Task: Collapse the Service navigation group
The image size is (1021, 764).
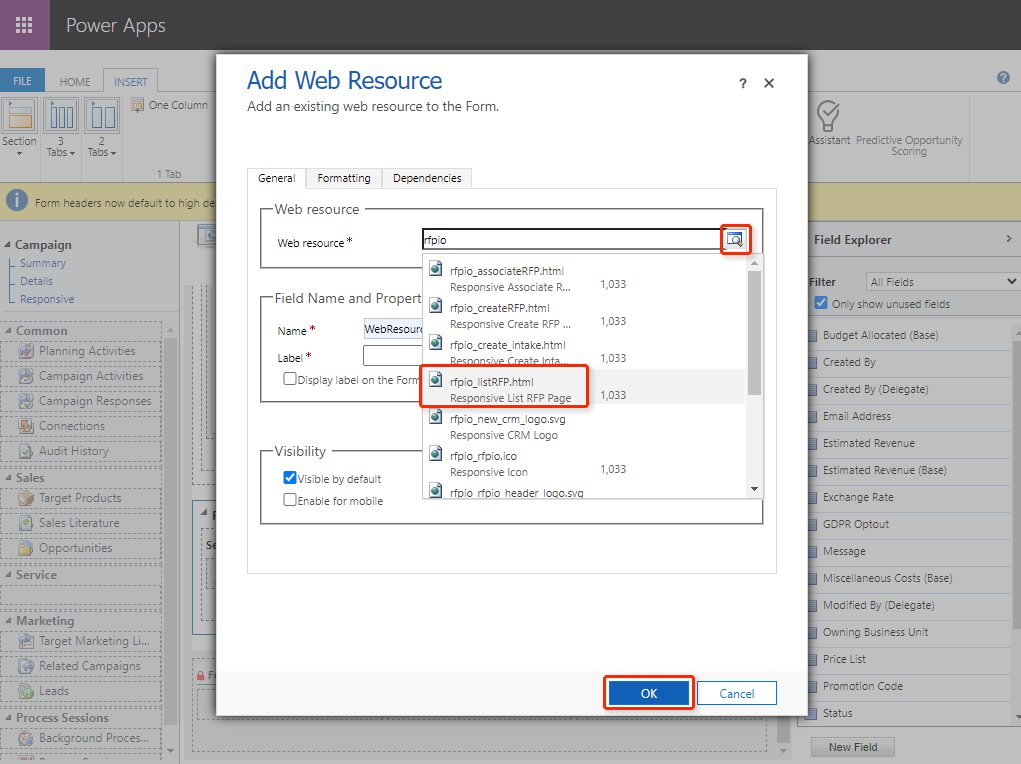Action: [8, 575]
